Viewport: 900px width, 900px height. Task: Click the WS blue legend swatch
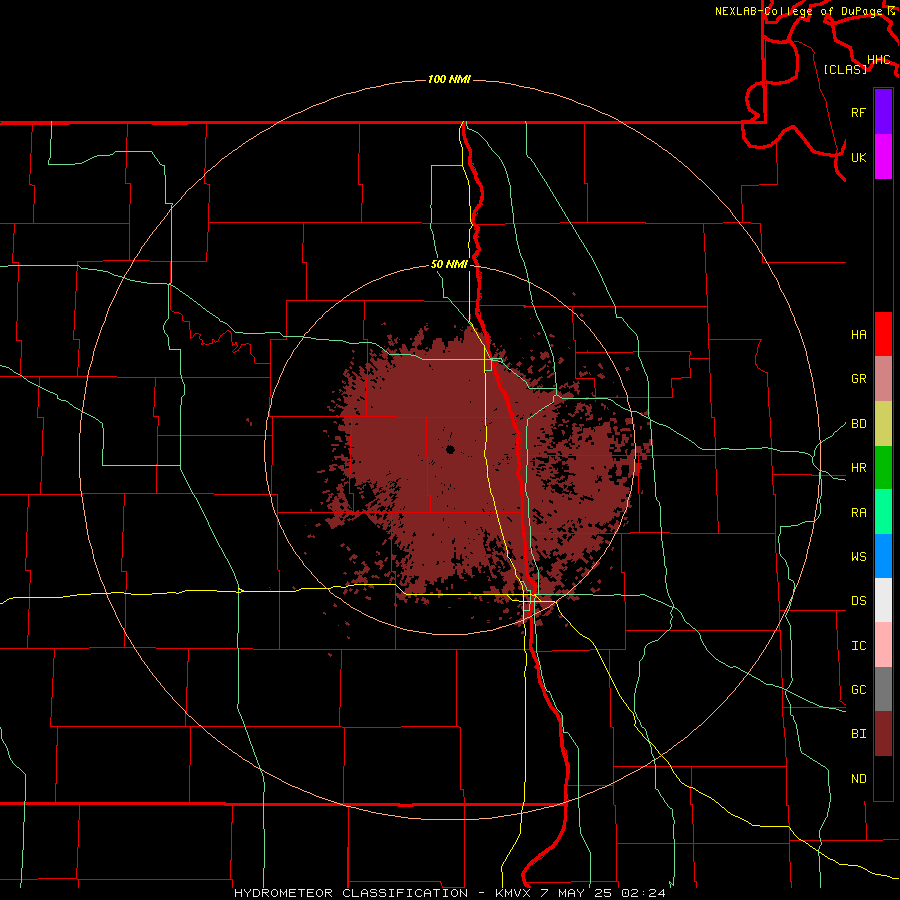883,556
